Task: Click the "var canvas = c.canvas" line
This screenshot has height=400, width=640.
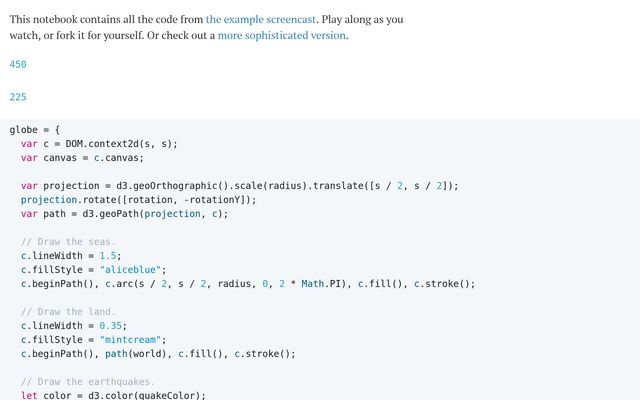Action: pyautogui.click(x=82, y=158)
